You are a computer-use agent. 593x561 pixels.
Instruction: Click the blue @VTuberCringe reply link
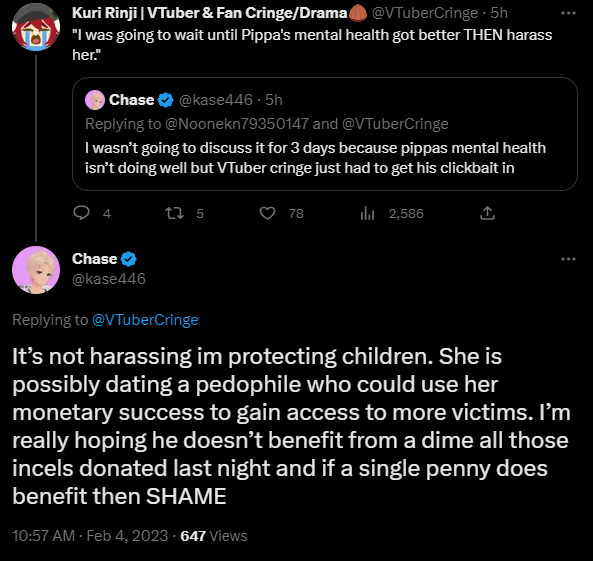pyautogui.click(x=145, y=320)
